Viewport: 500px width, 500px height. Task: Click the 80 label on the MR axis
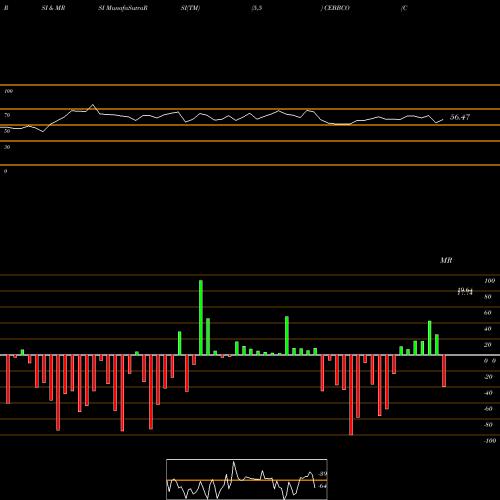click(488, 297)
